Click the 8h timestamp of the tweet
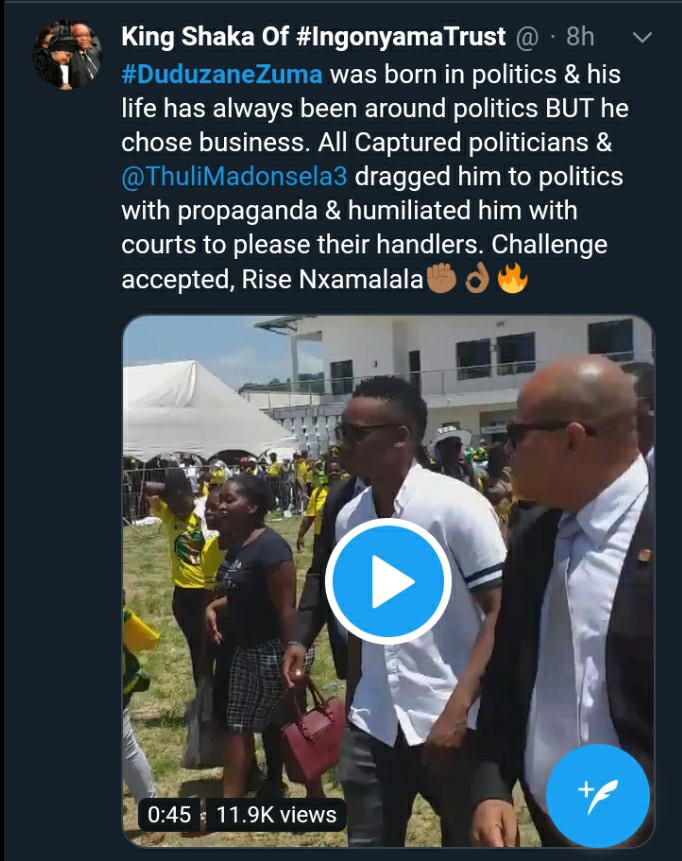The image size is (682, 861). point(580,37)
